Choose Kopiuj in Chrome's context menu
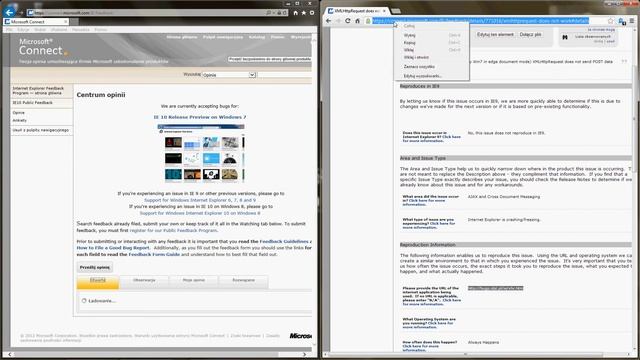This screenshot has height=360, width=640. pos(431,42)
